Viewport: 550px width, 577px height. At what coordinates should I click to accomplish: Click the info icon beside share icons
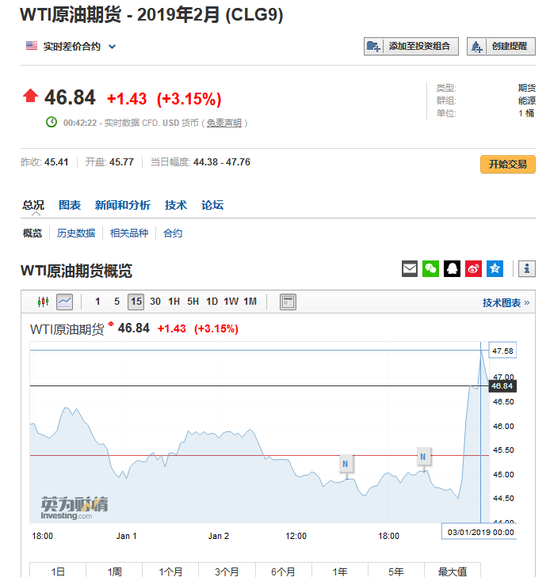click(527, 269)
